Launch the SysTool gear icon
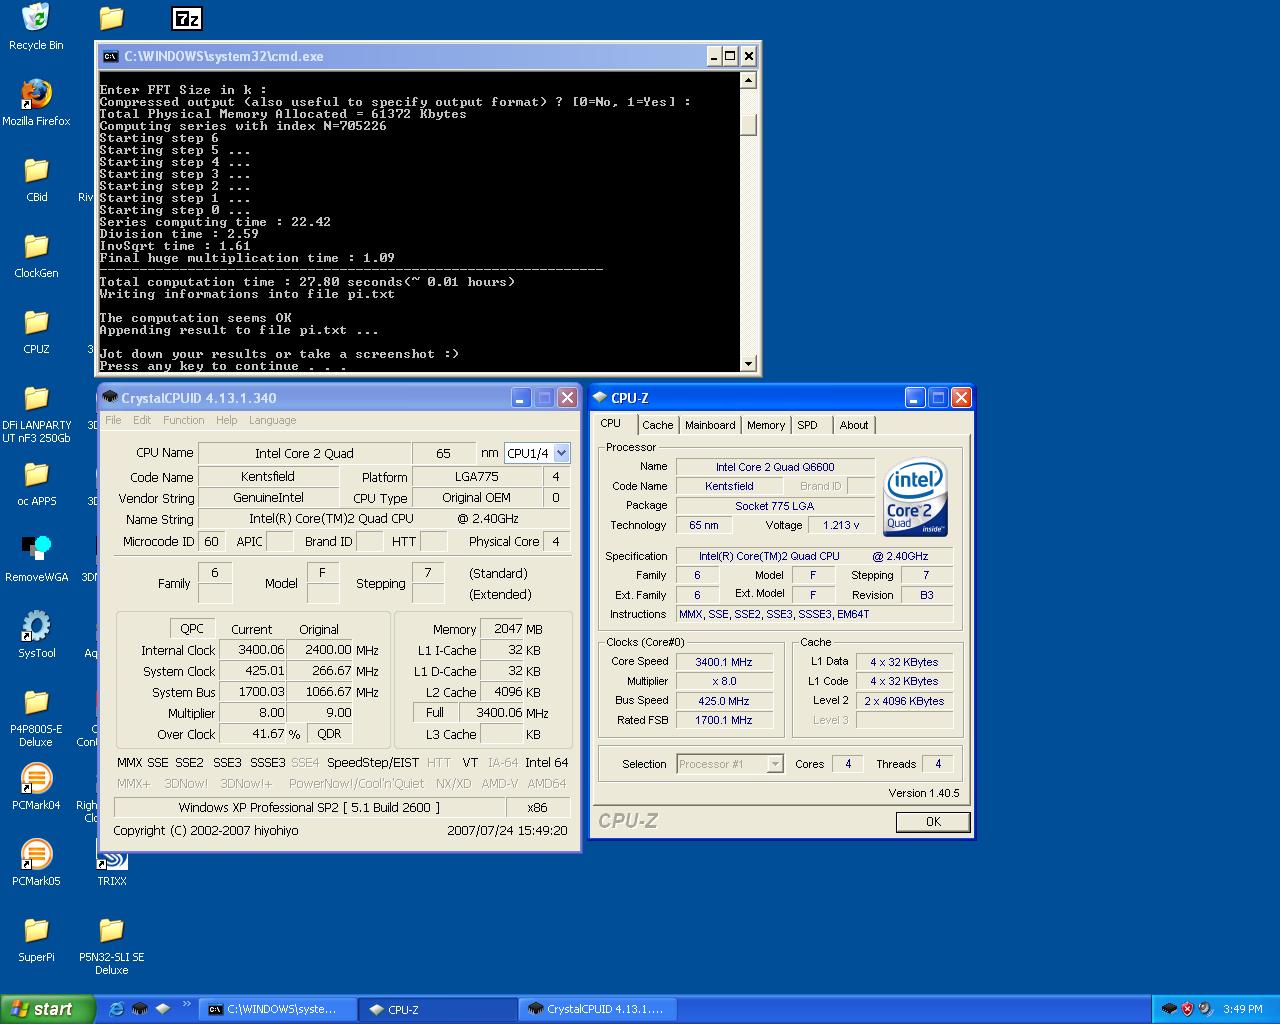1280x1024 pixels. coord(36,635)
